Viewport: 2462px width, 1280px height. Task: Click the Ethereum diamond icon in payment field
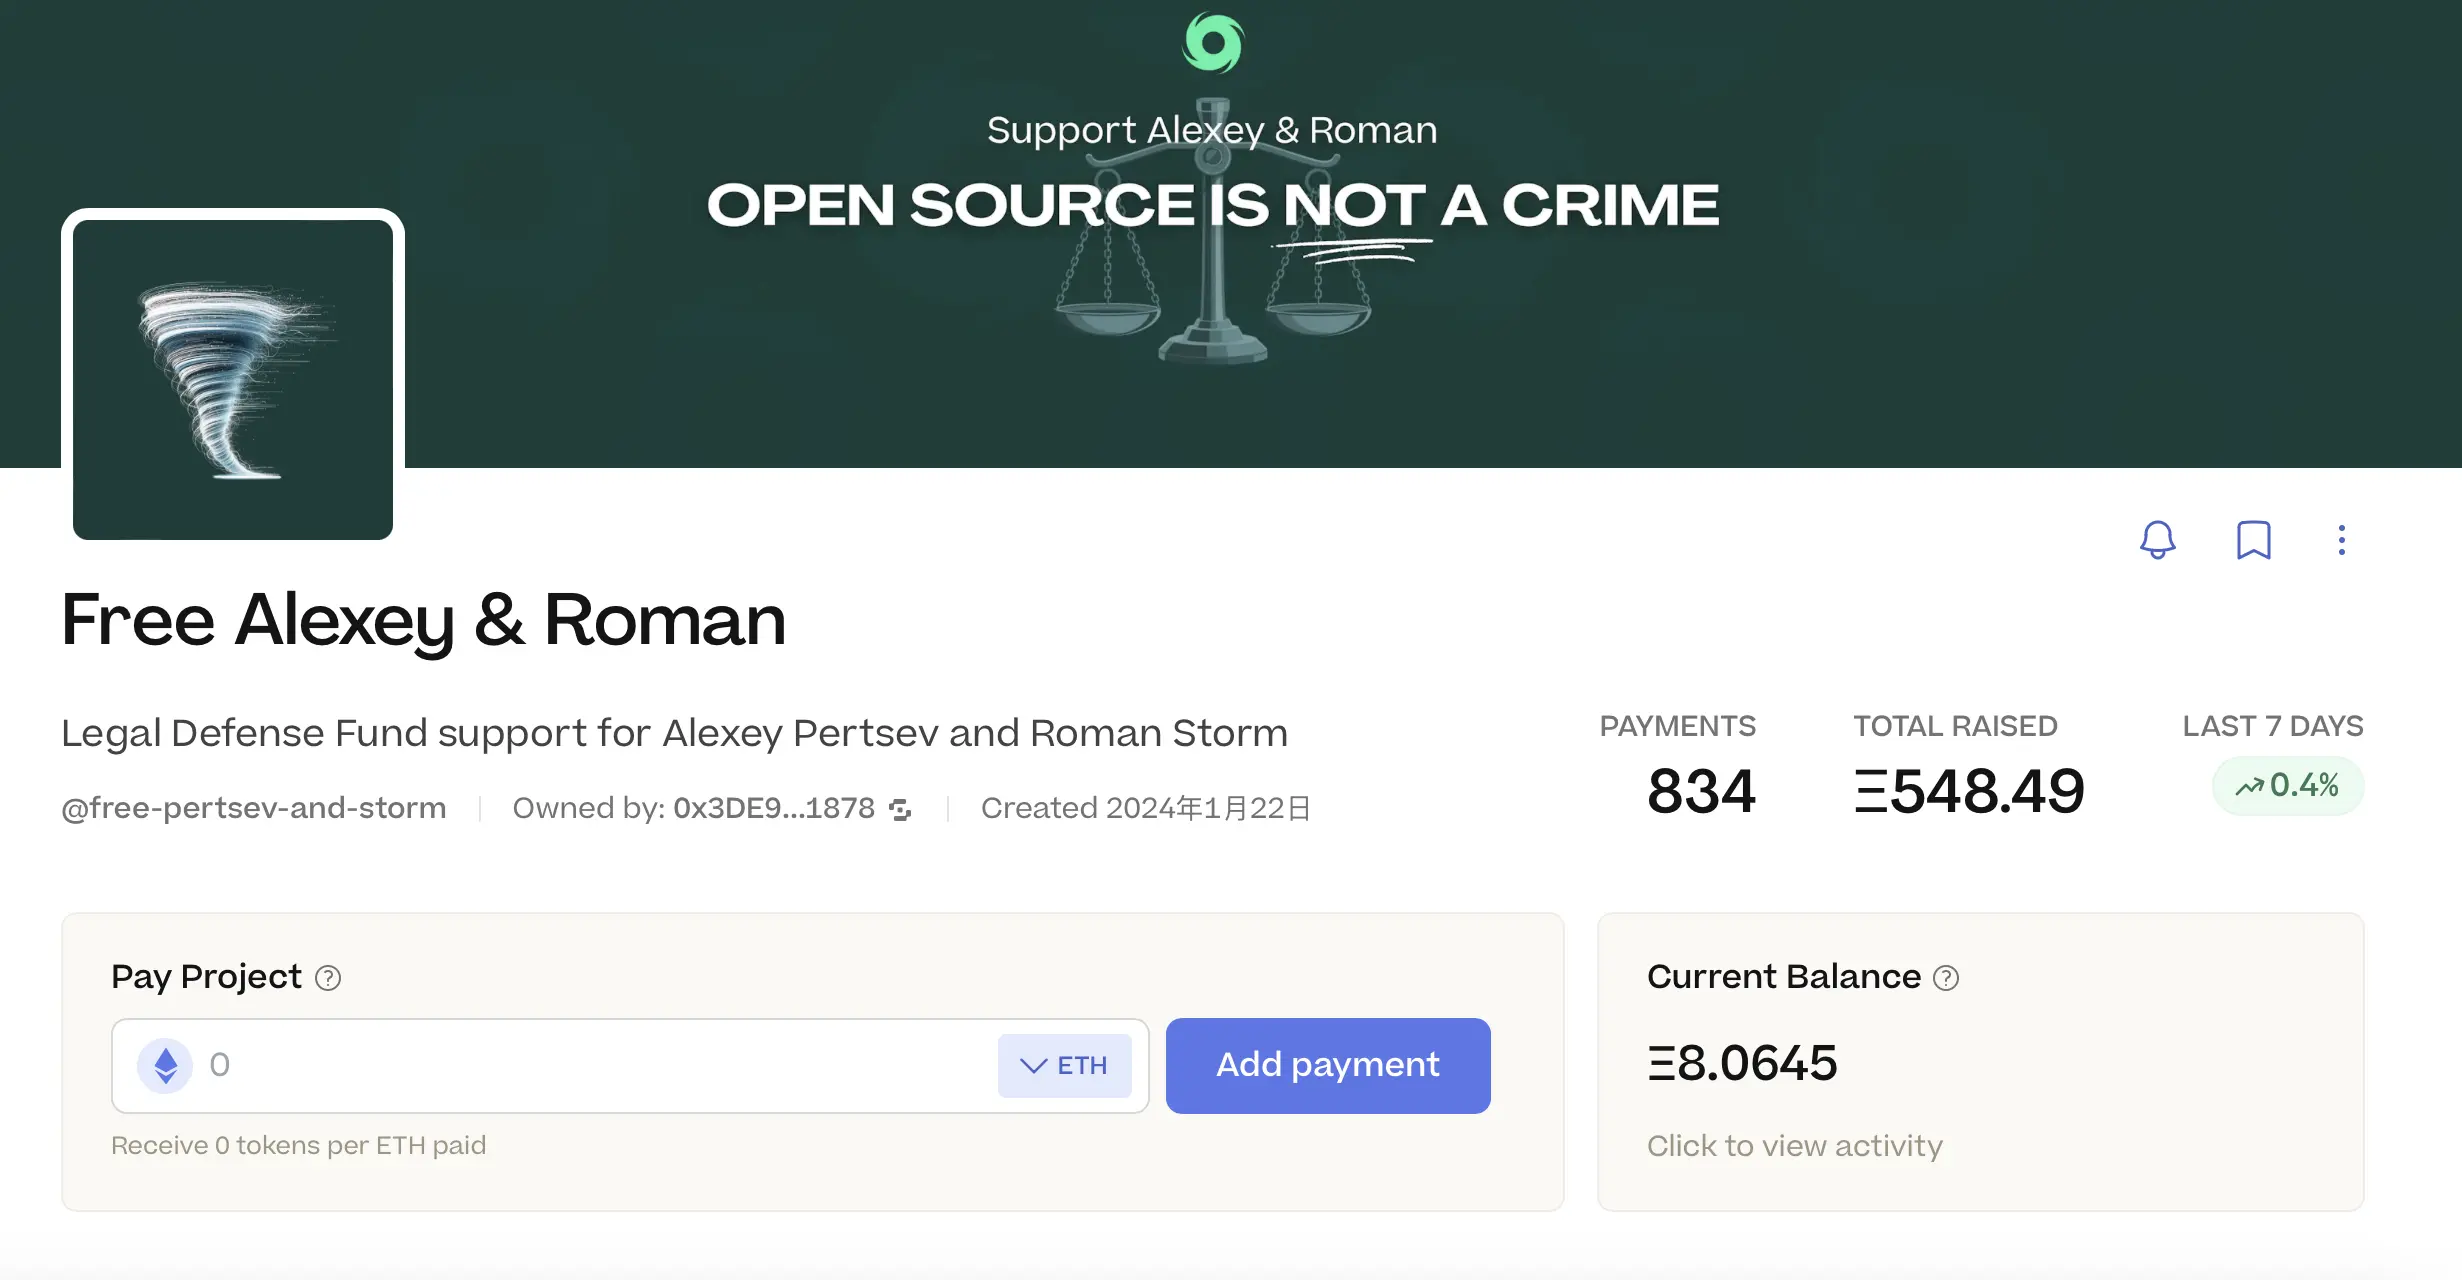tap(165, 1066)
